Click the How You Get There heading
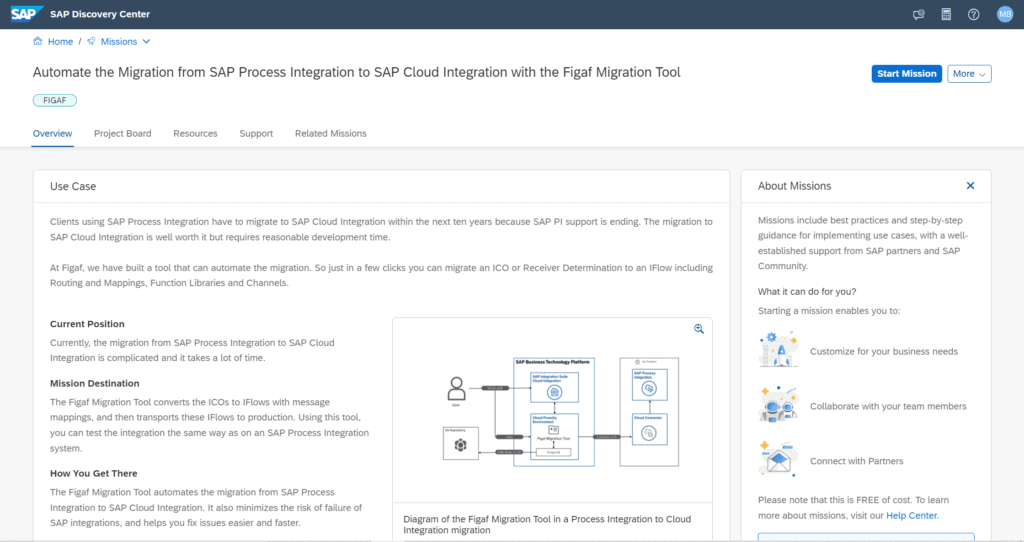1024x542 pixels. [93, 473]
